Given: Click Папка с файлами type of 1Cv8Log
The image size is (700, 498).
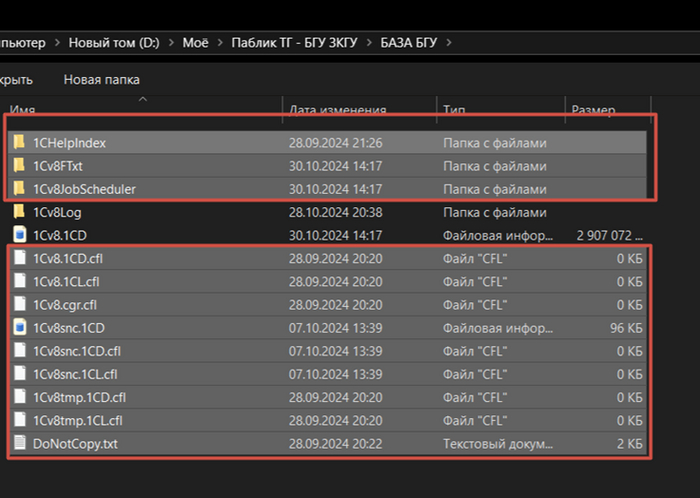Looking at the screenshot, I should click(x=495, y=212).
